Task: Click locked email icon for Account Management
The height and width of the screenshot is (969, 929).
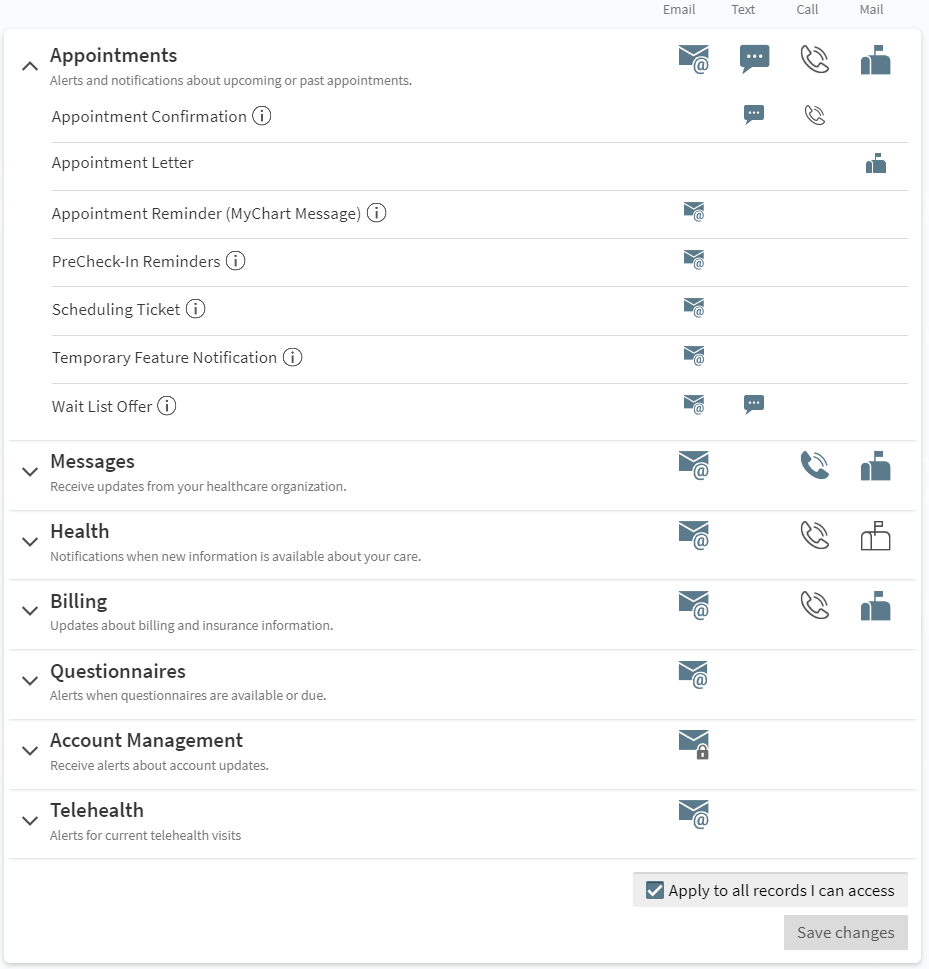Action: pyautogui.click(x=693, y=744)
